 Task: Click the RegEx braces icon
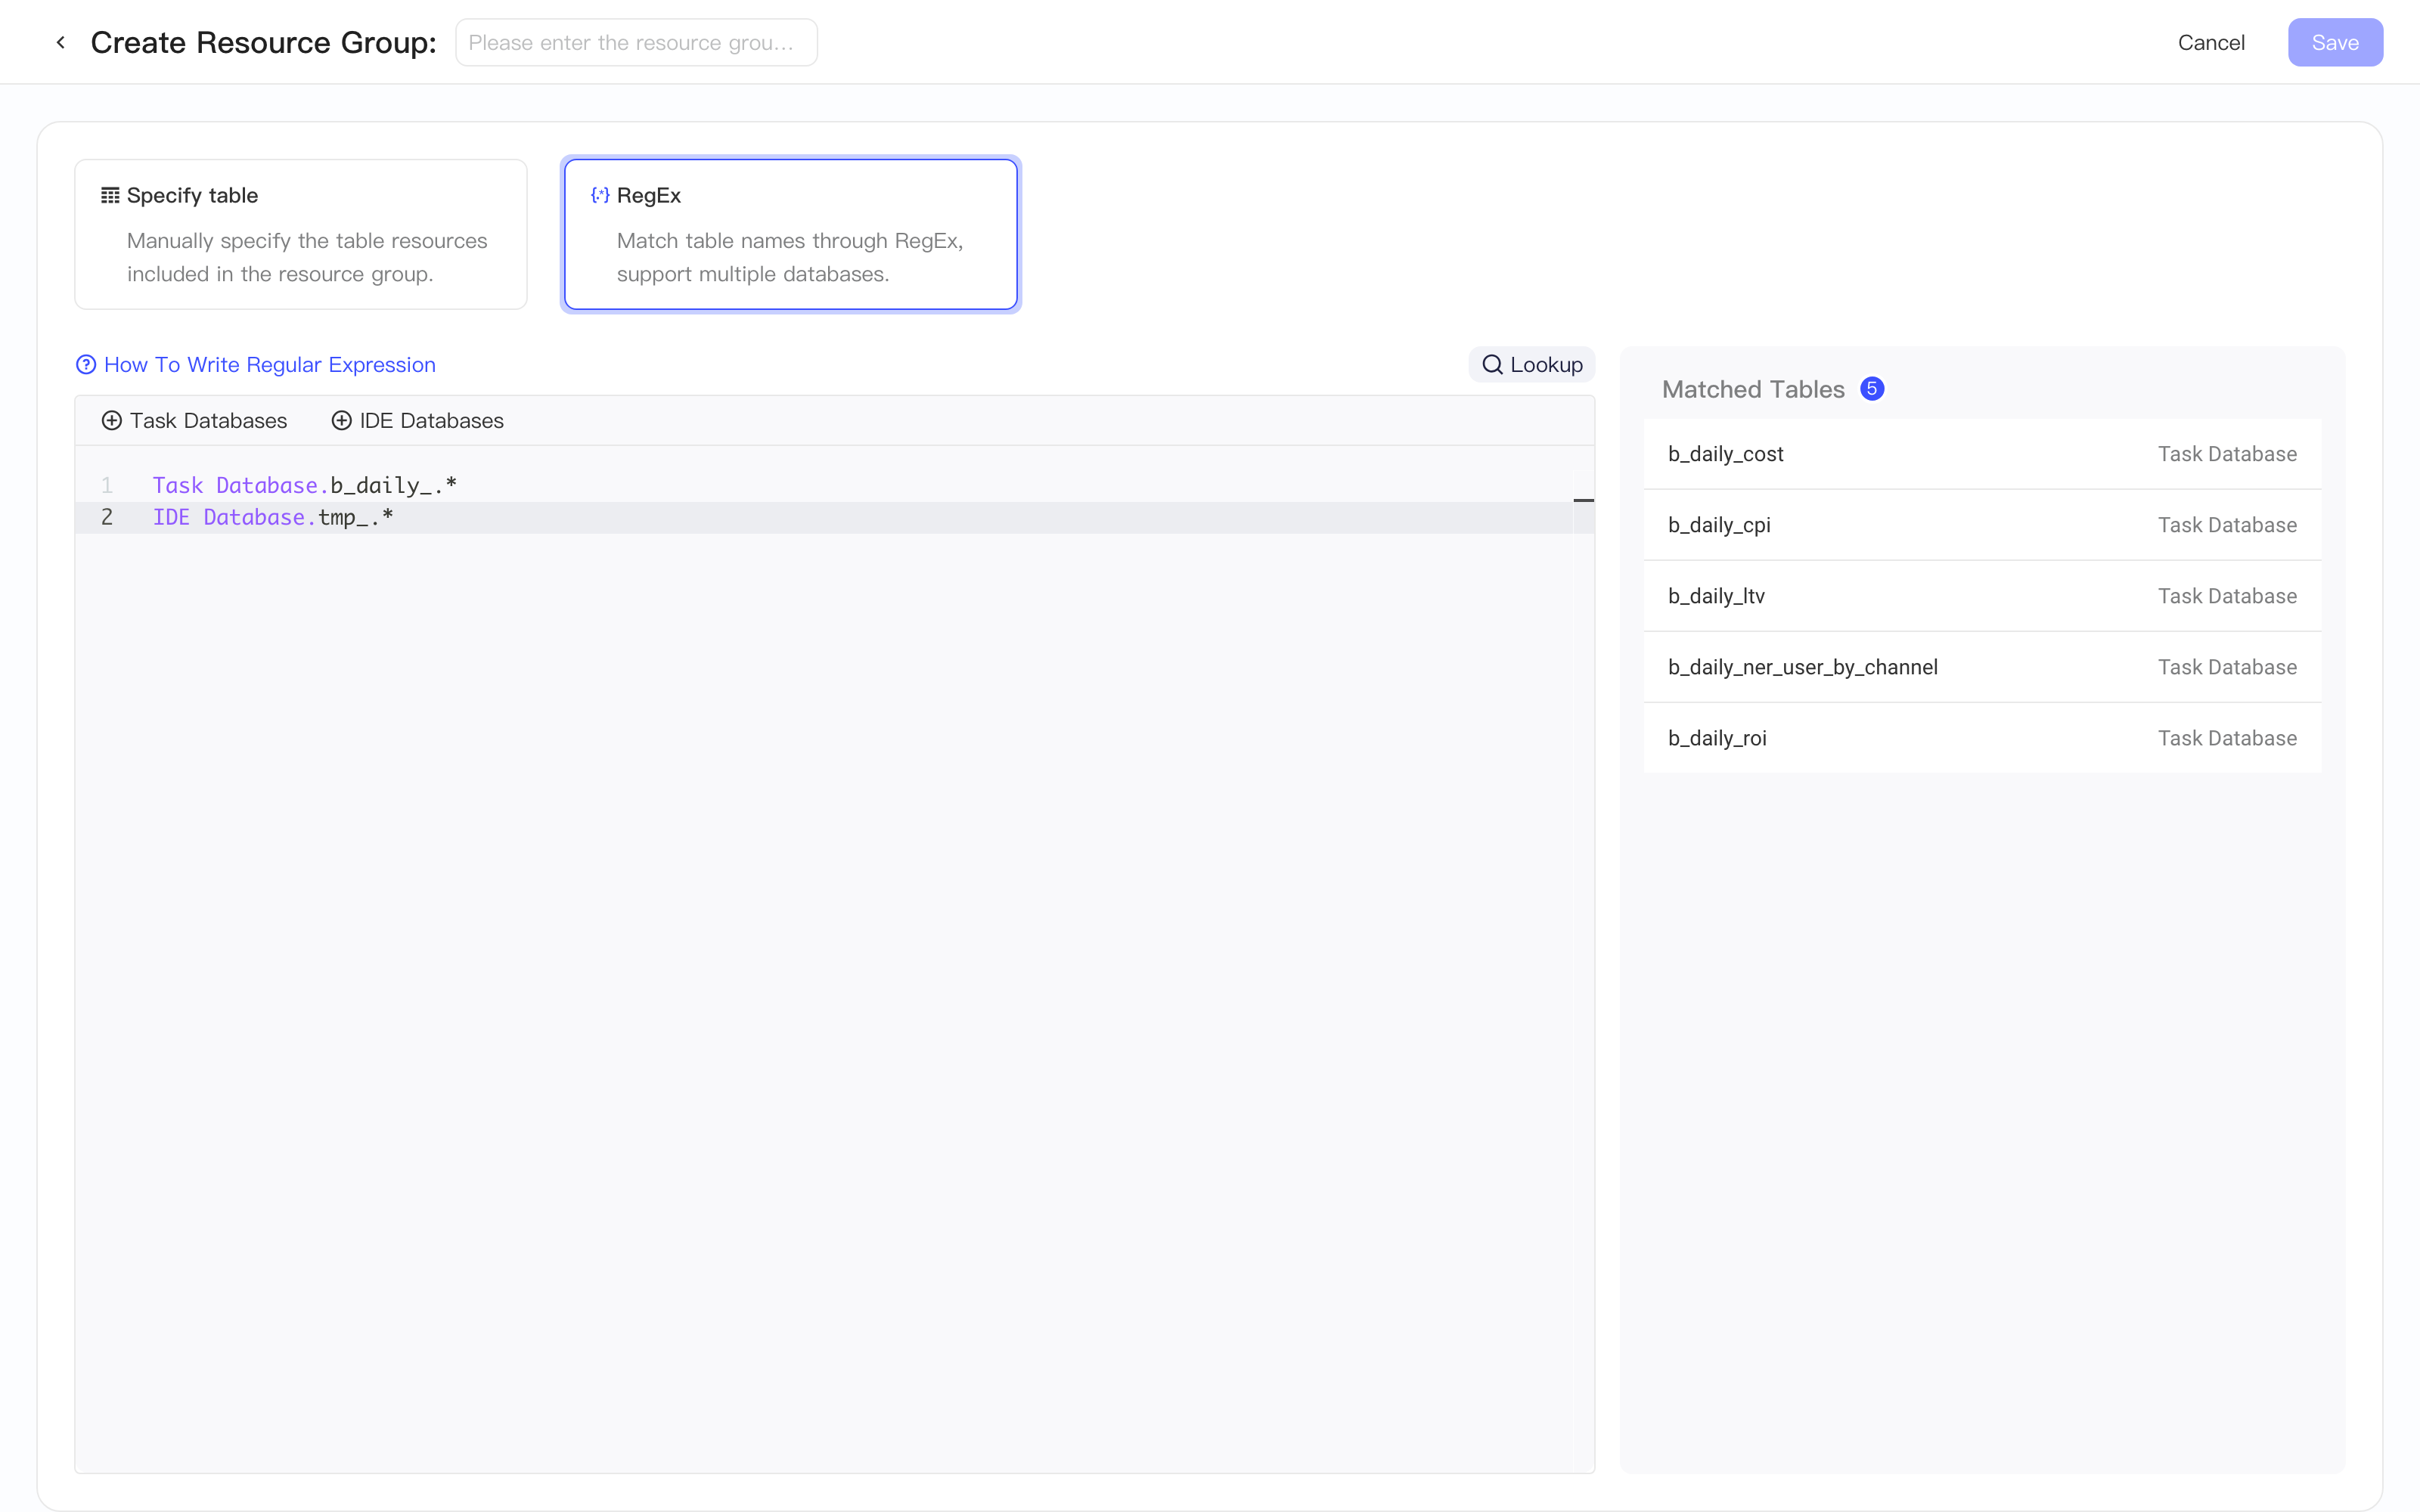click(600, 195)
